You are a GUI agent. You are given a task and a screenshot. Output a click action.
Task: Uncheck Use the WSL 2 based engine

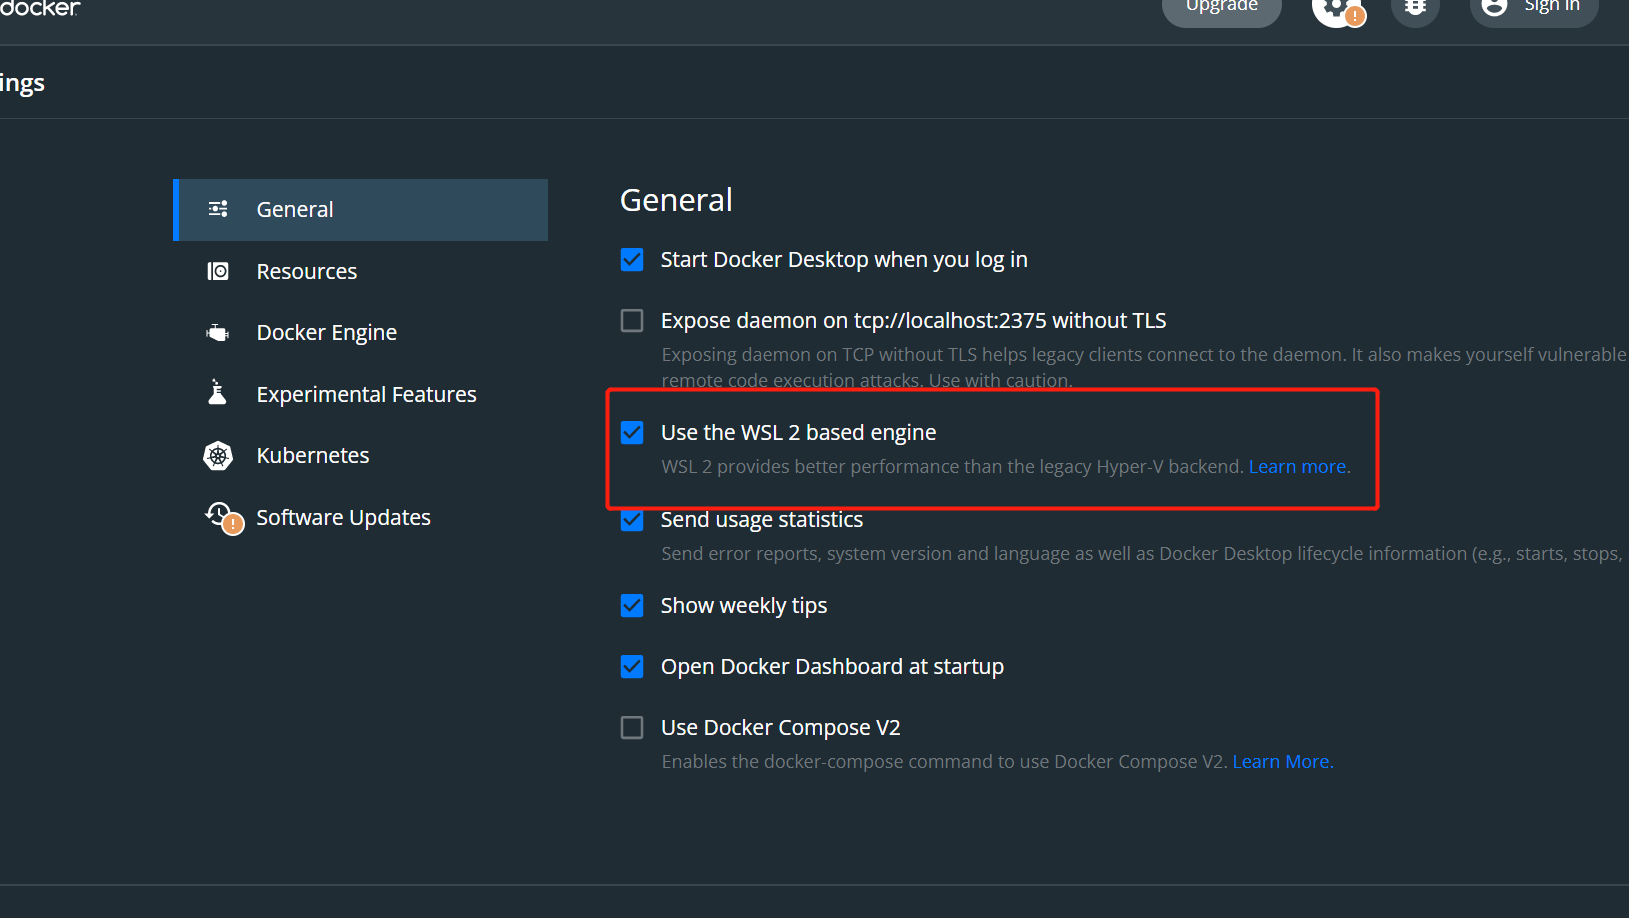tap(632, 433)
